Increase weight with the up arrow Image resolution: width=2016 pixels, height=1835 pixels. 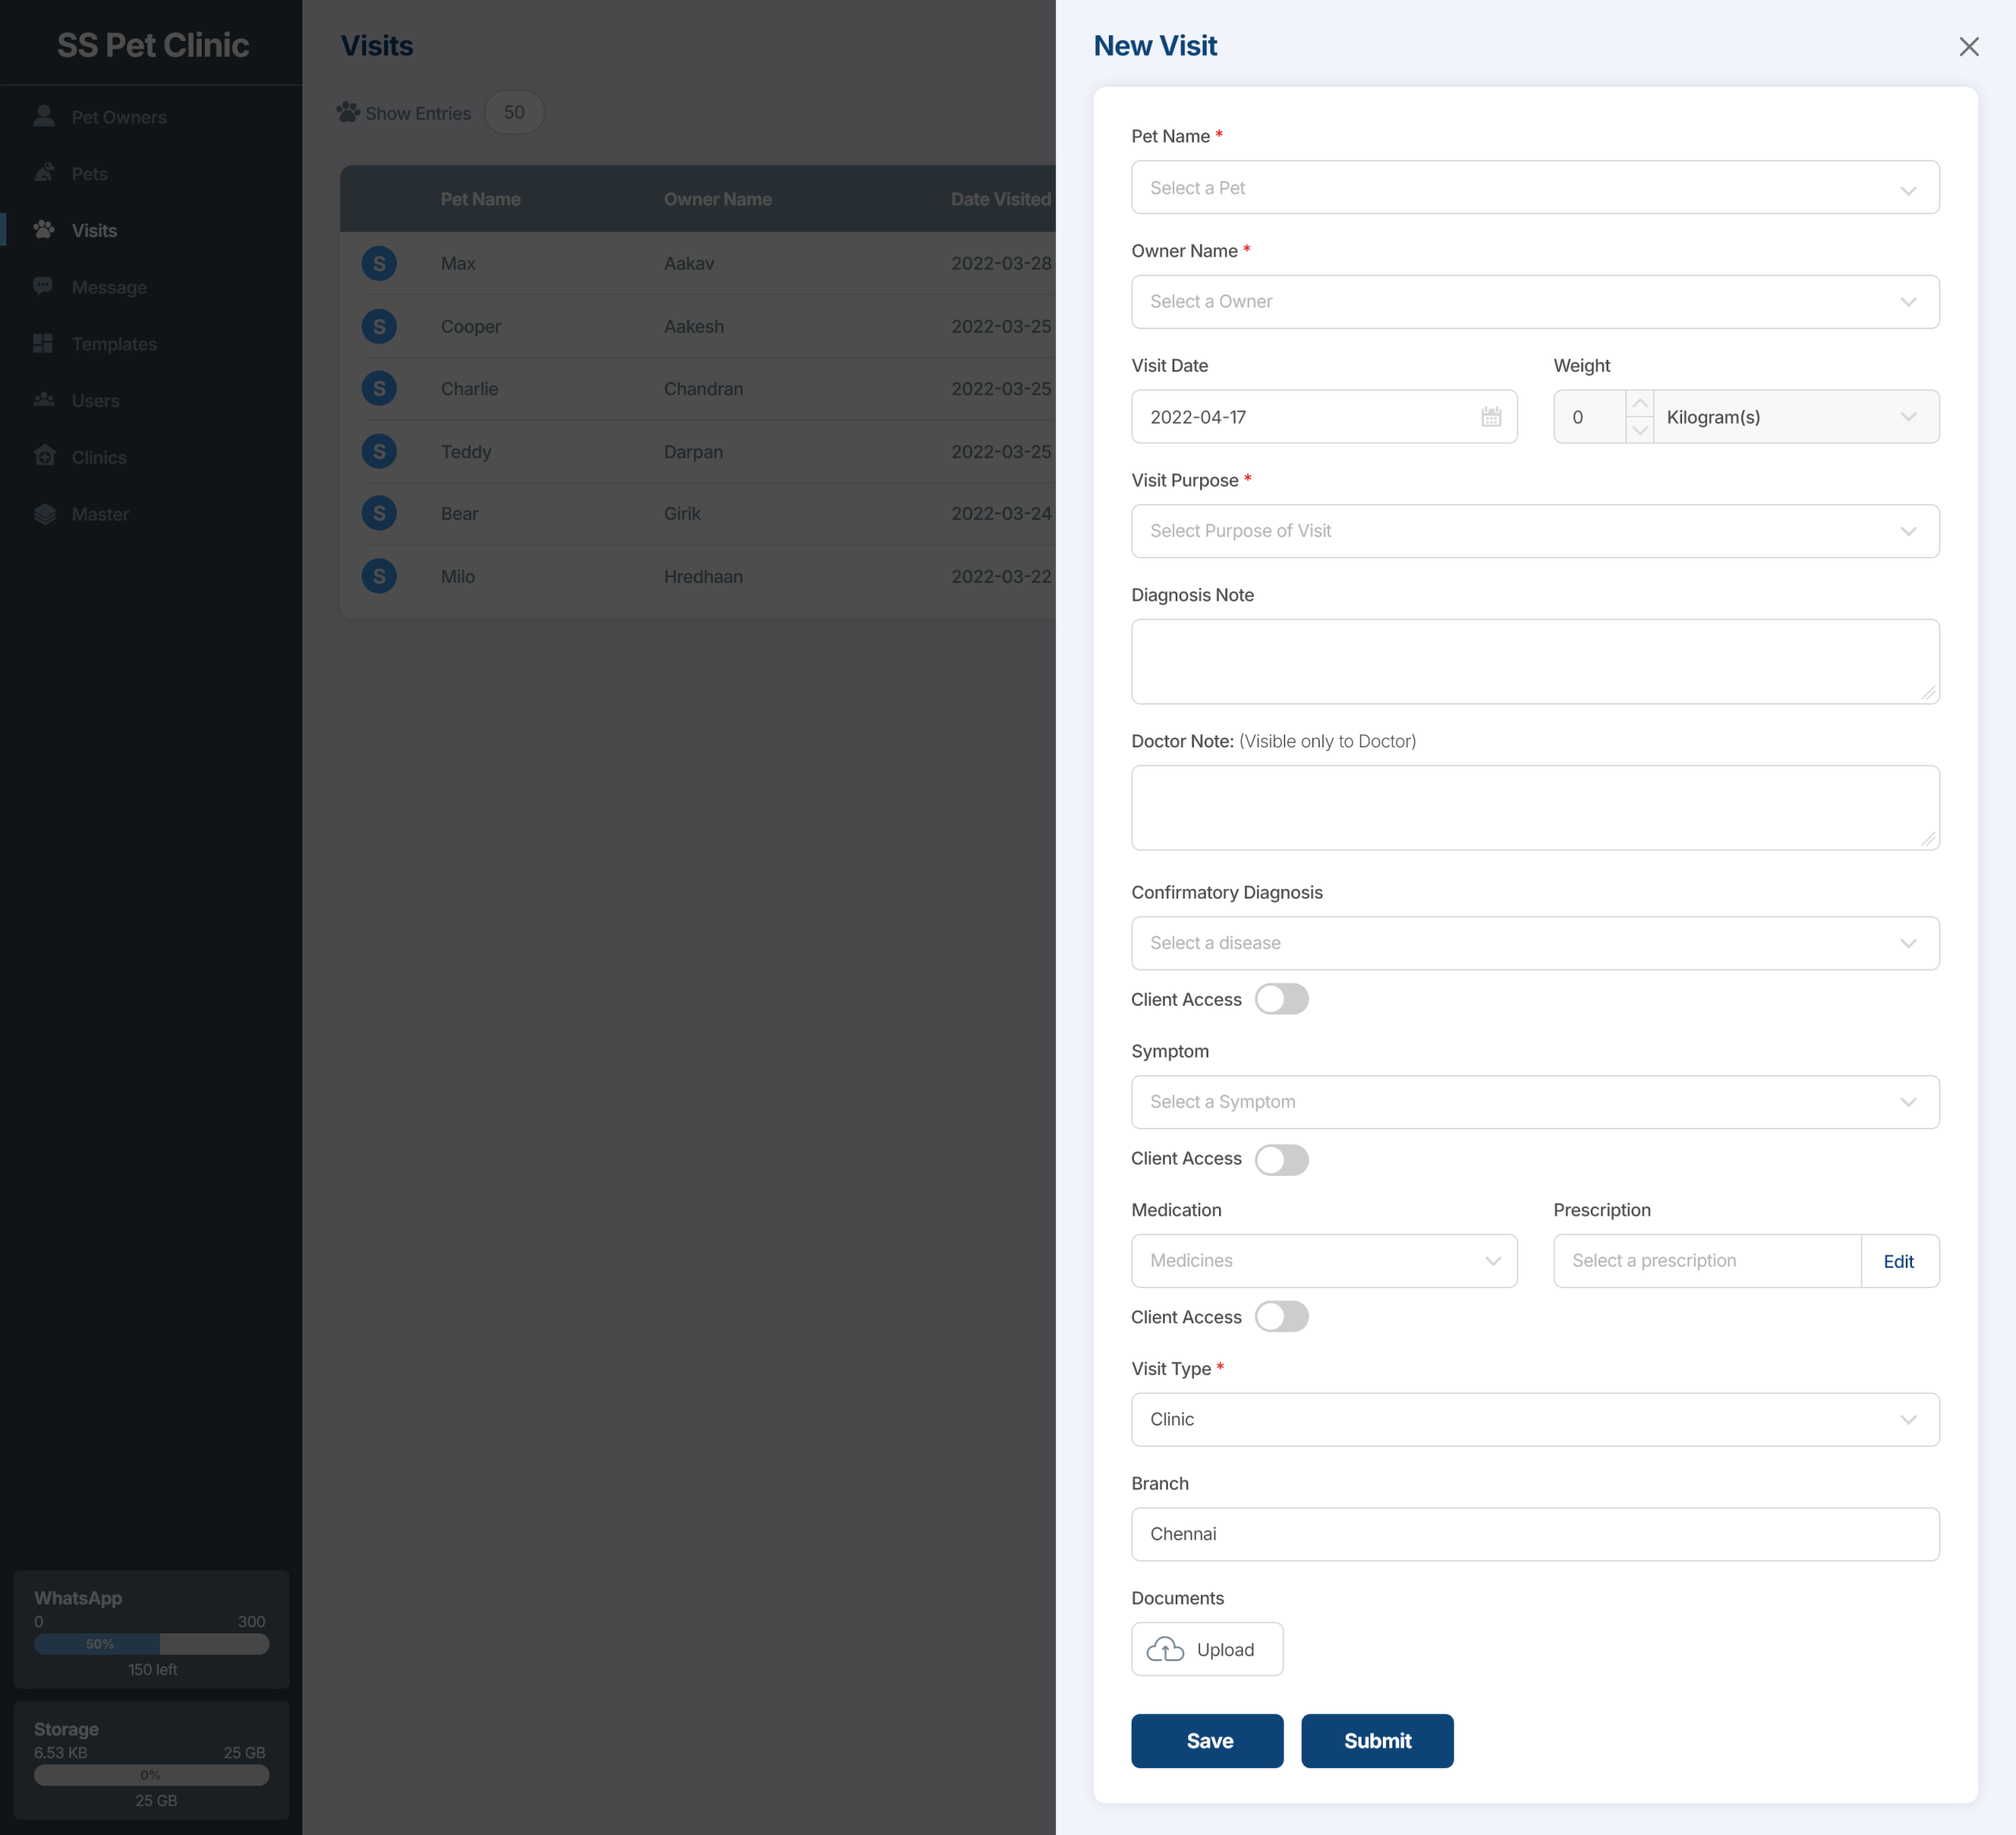[x=1639, y=404]
